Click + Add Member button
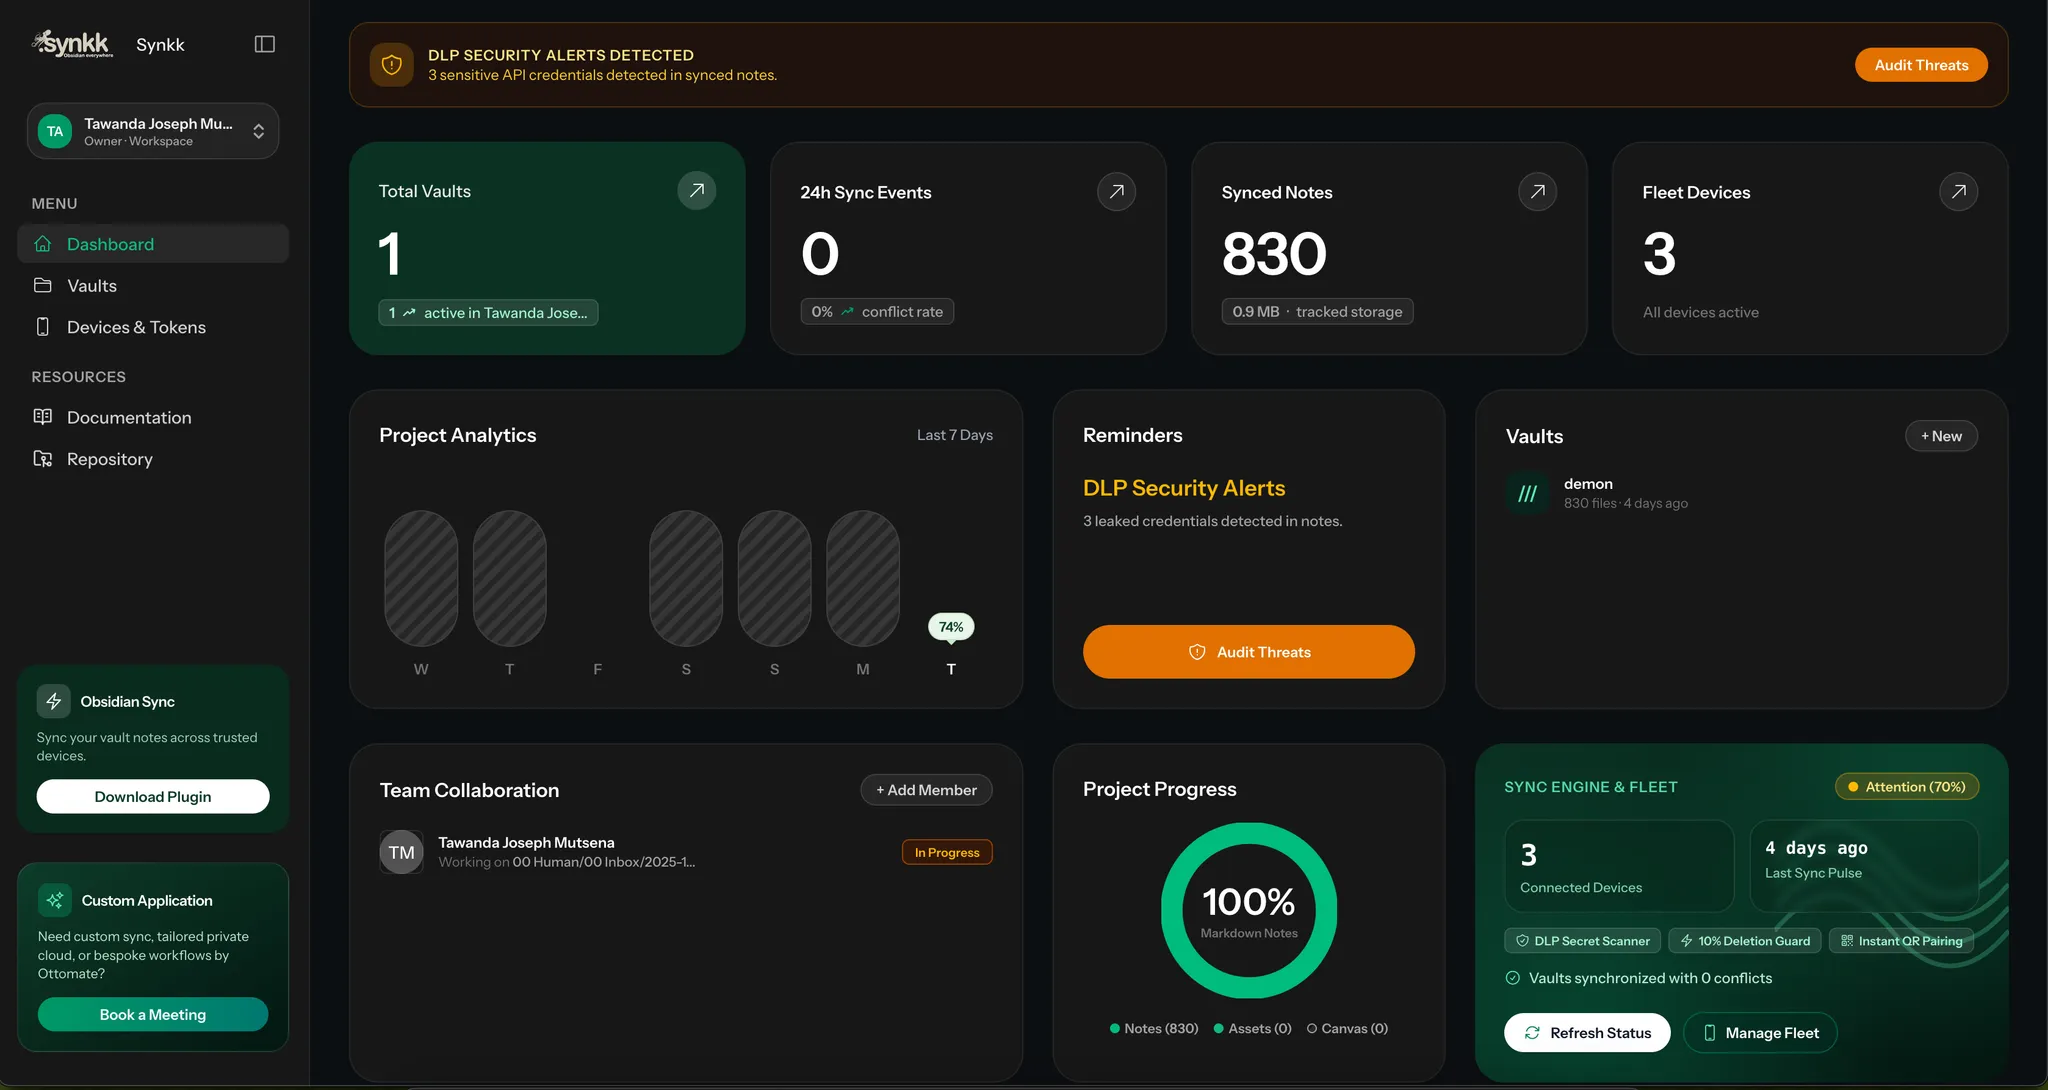 point(926,790)
